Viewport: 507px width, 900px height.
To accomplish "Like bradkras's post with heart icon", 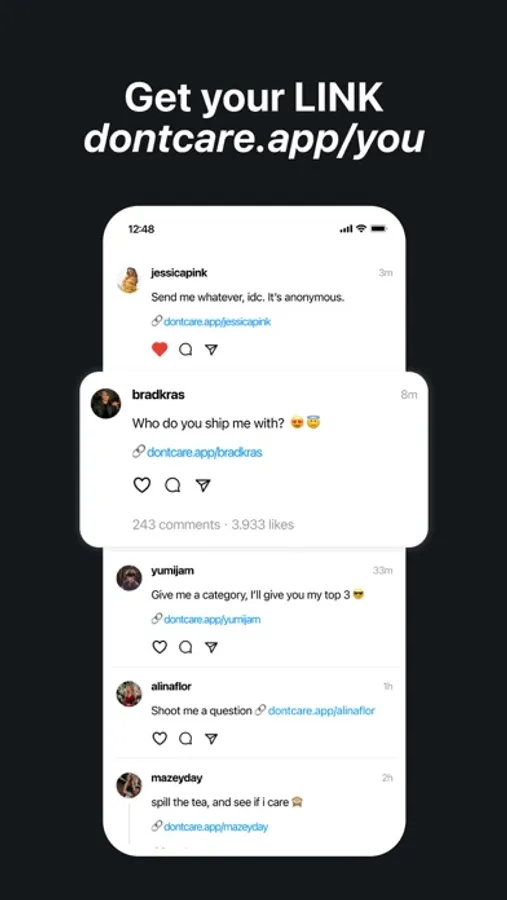I will point(142,485).
